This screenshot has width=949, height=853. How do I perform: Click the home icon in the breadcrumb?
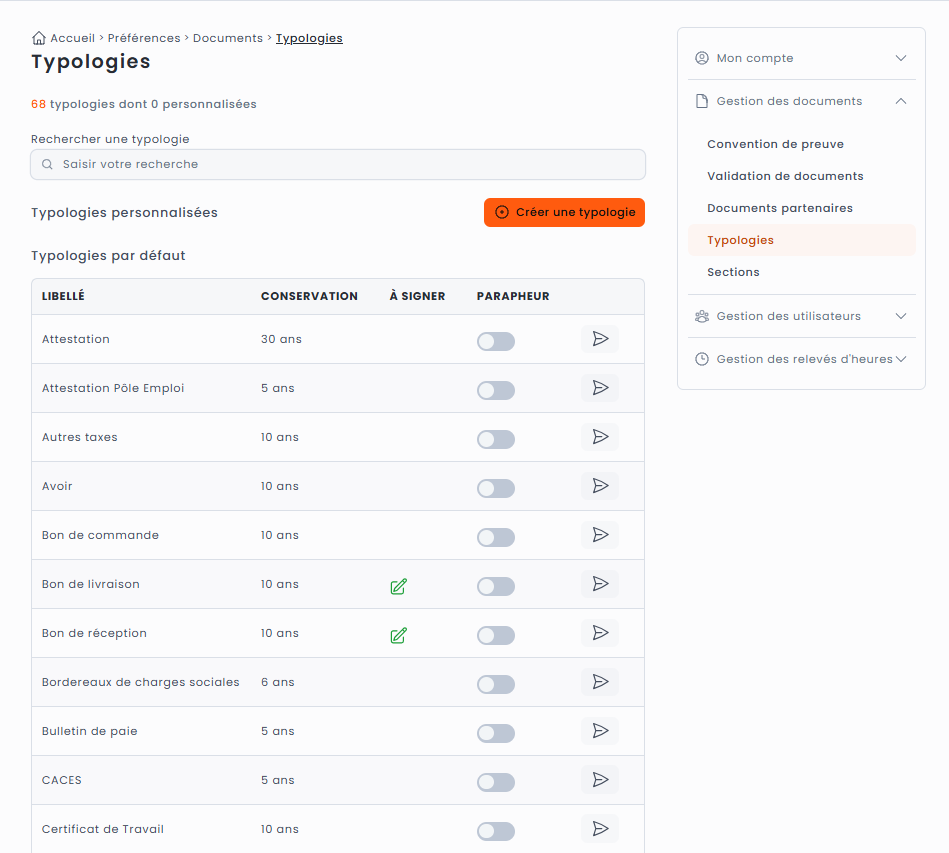[39, 38]
